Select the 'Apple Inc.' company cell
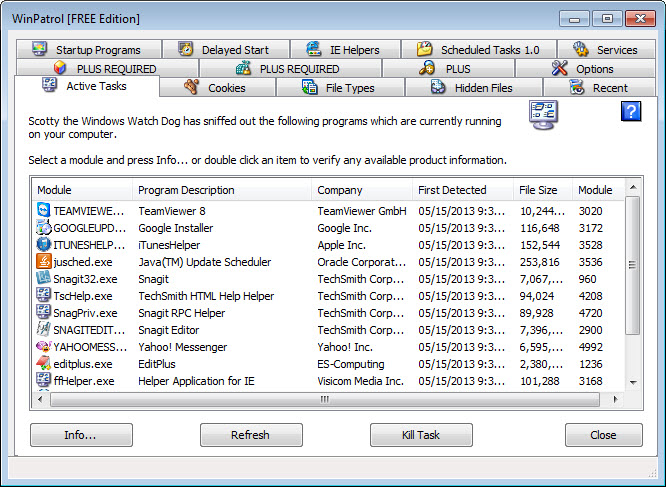This screenshot has height=487, width=666. [341, 245]
